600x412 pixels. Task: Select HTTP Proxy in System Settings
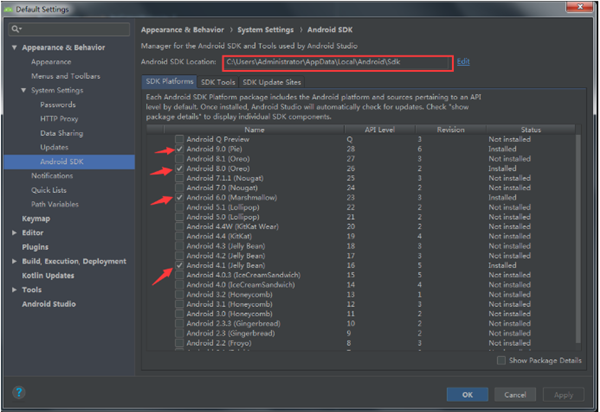56,118
